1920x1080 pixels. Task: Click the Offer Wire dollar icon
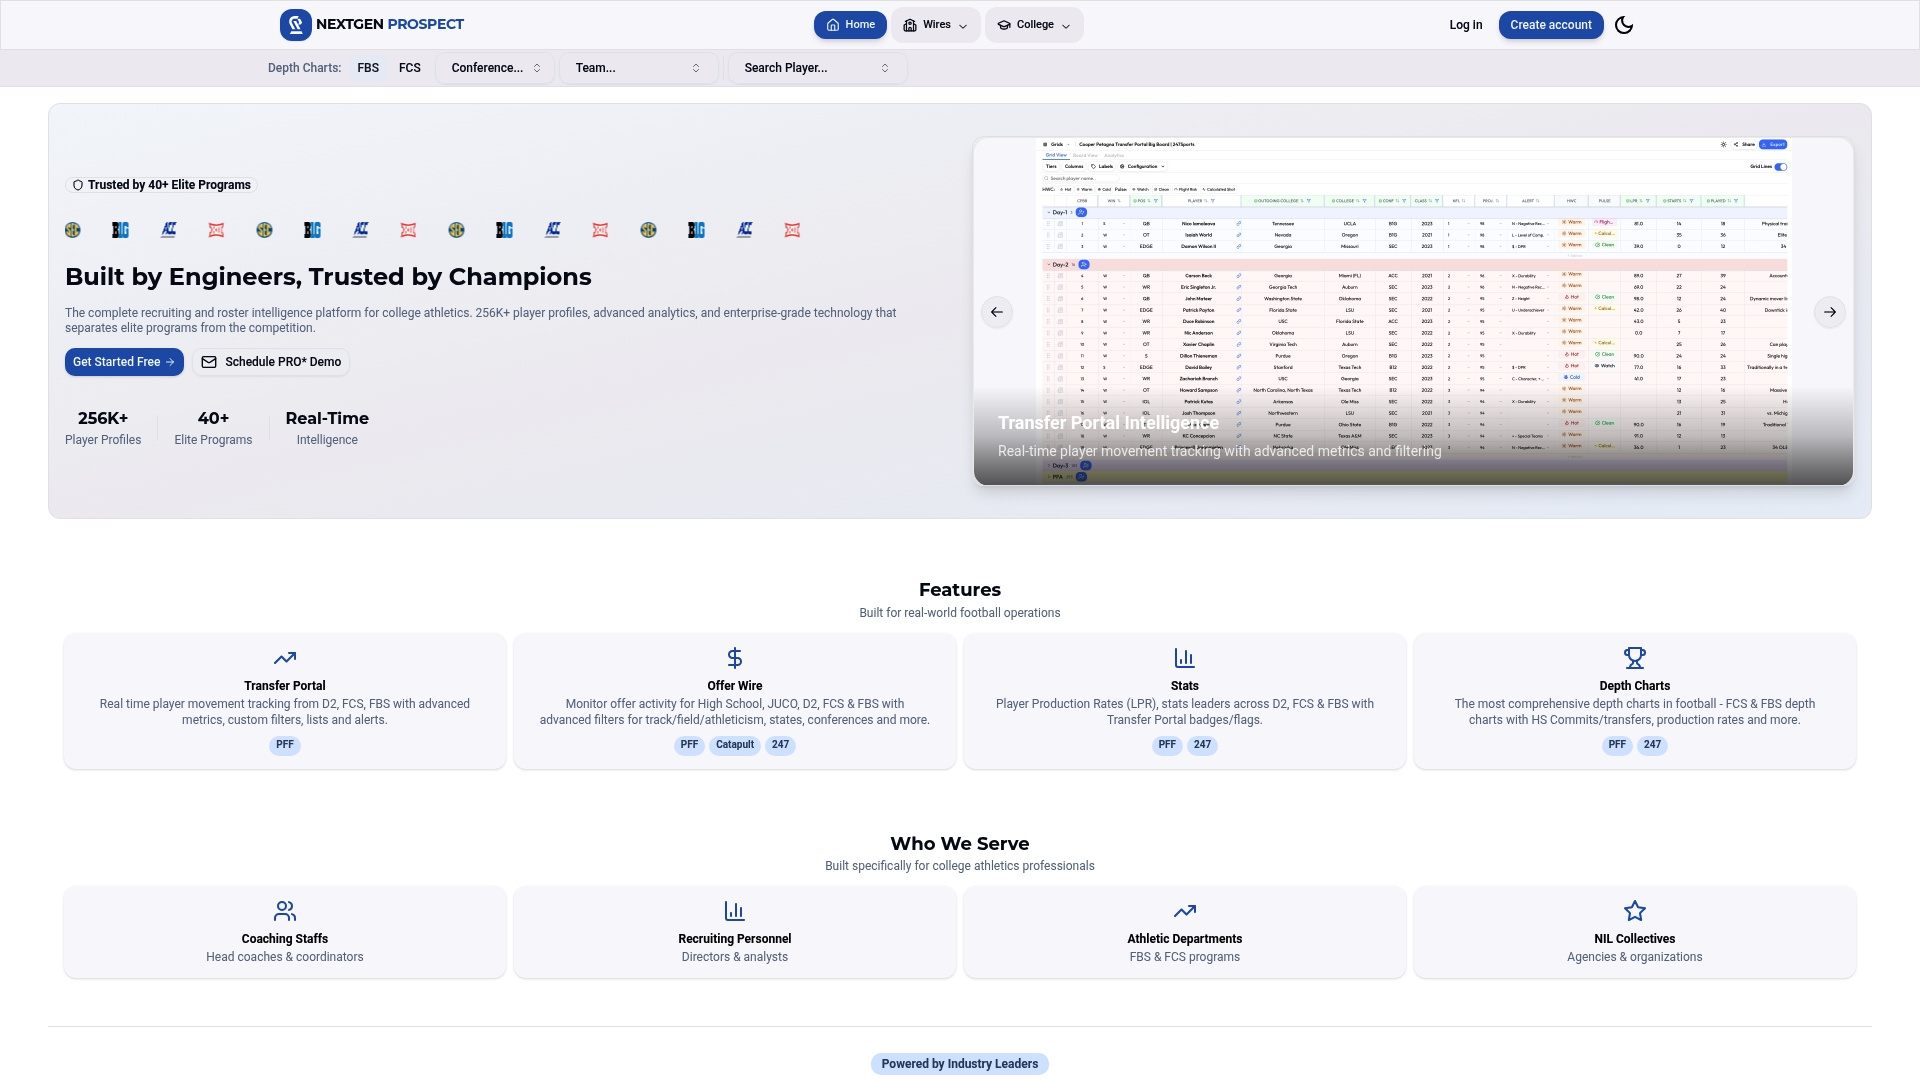[x=735, y=658]
